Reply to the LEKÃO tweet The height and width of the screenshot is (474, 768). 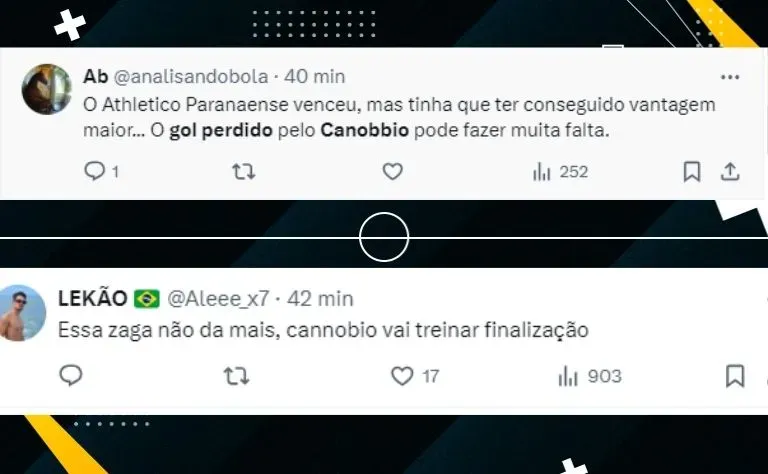(x=71, y=376)
